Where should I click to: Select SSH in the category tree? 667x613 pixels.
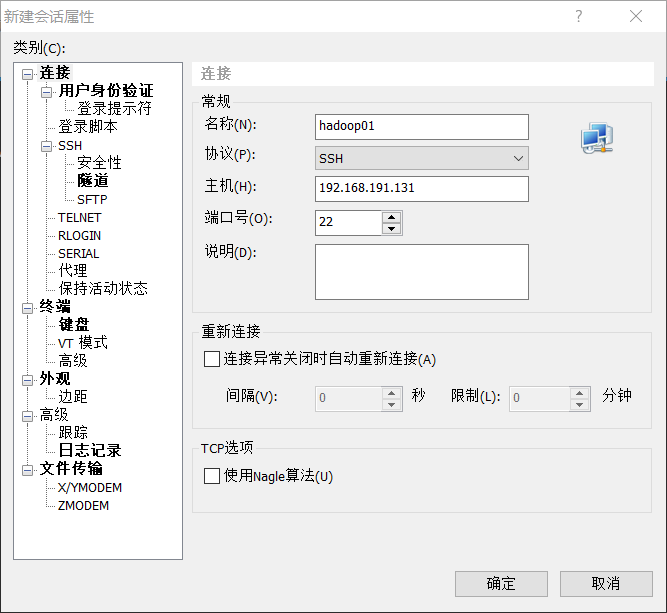point(70,145)
